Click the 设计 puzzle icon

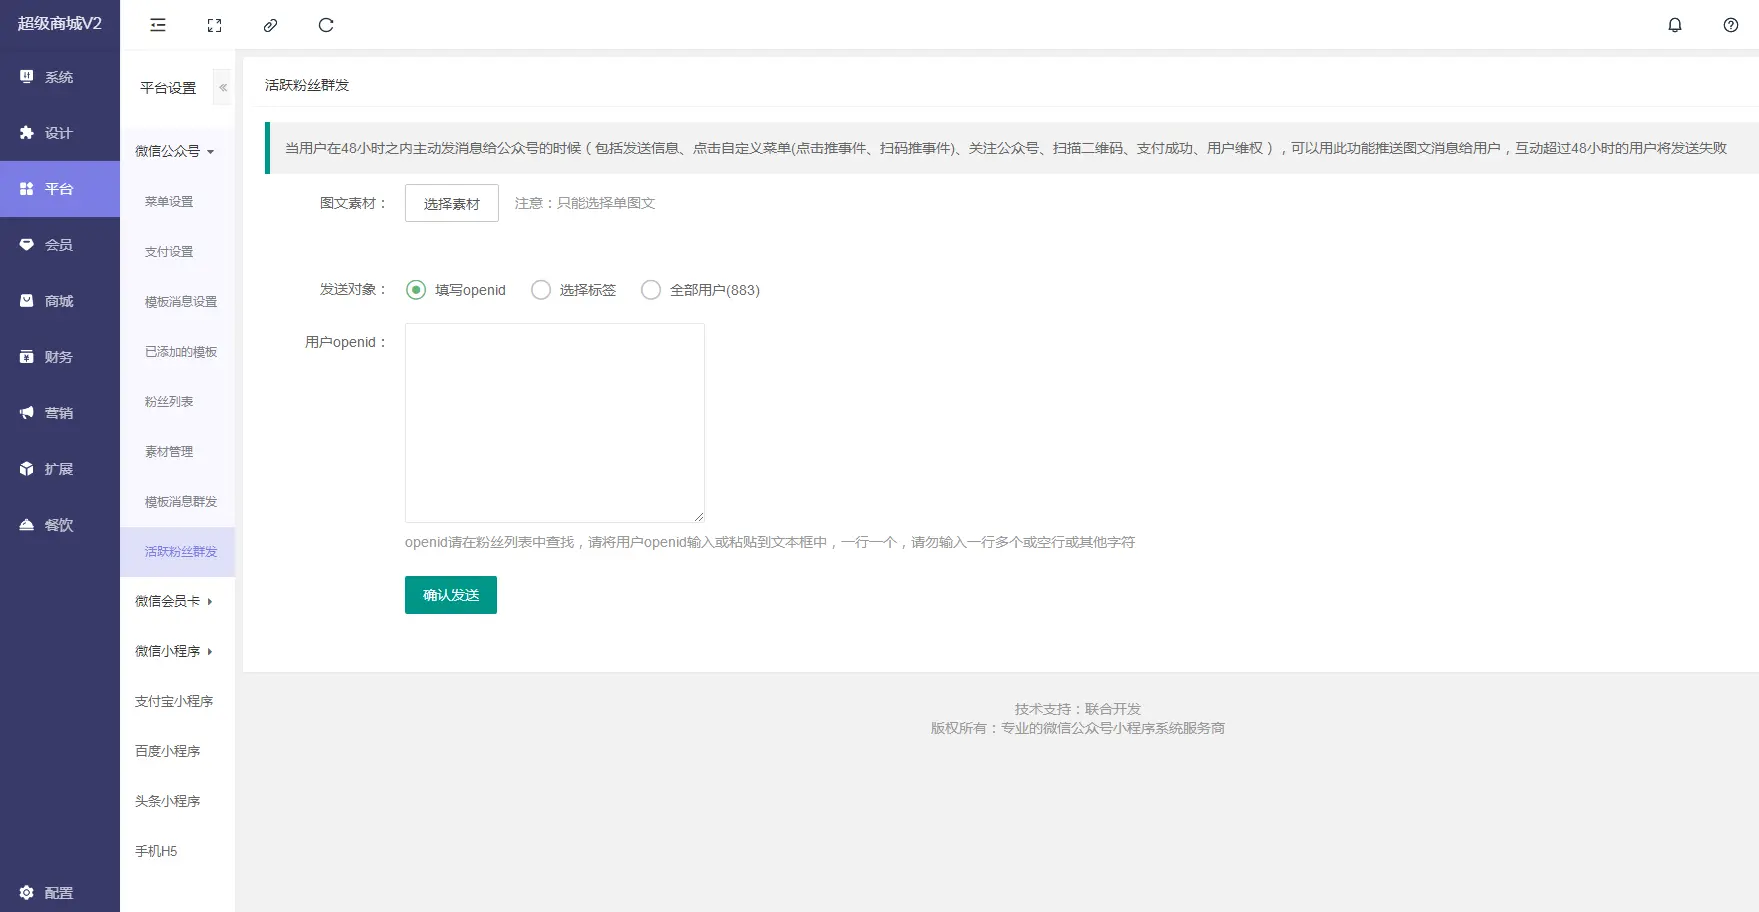[x=27, y=133]
